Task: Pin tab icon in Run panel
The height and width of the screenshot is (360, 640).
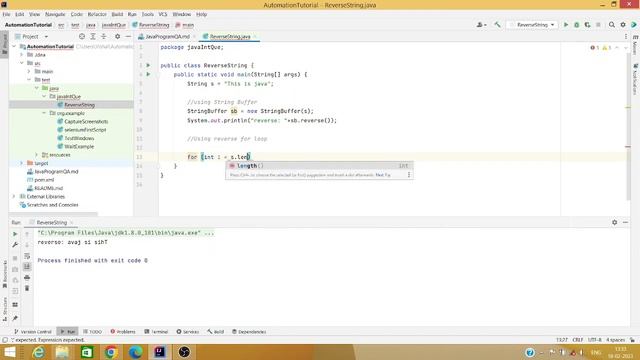Action: click(15, 318)
